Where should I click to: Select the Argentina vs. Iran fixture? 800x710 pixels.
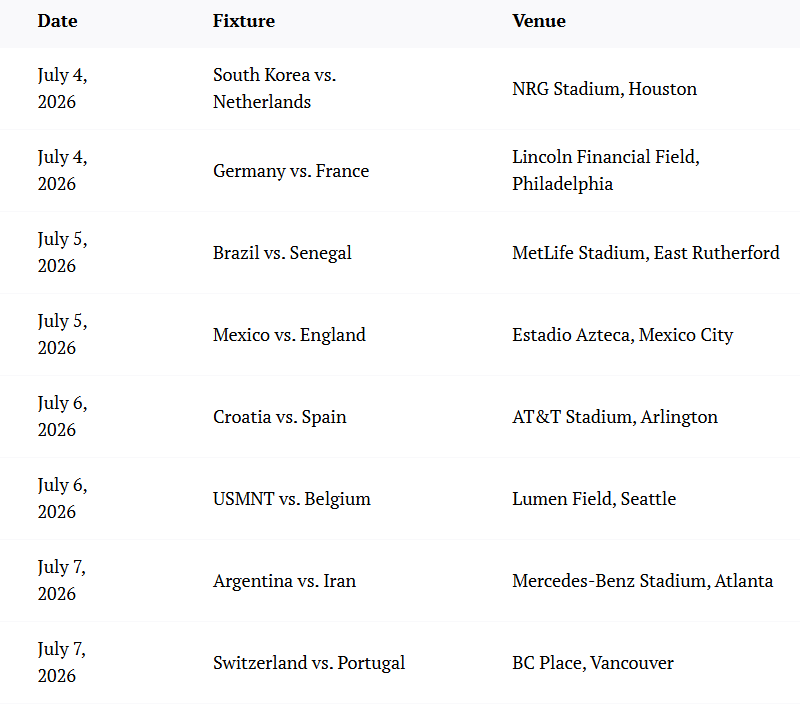284,581
